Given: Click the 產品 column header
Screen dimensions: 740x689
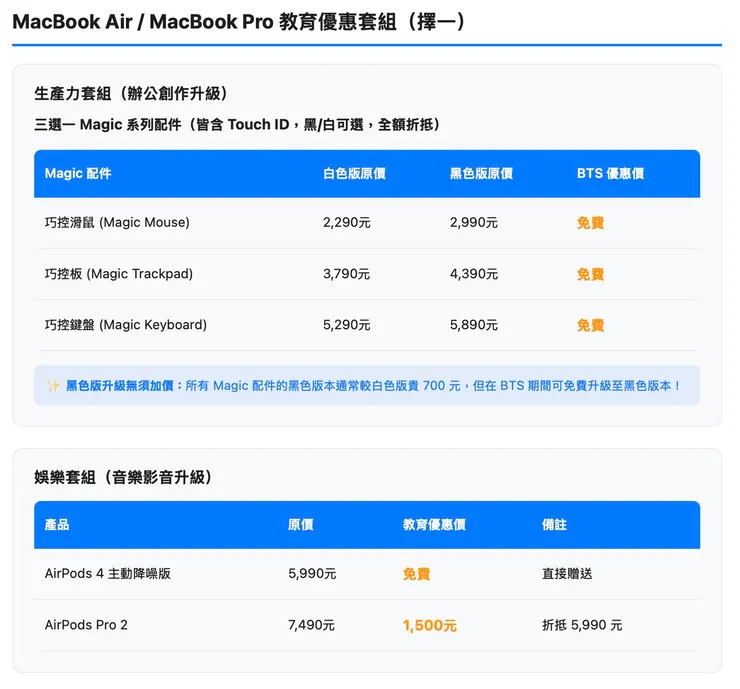Looking at the screenshot, I should [x=57, y=525].
